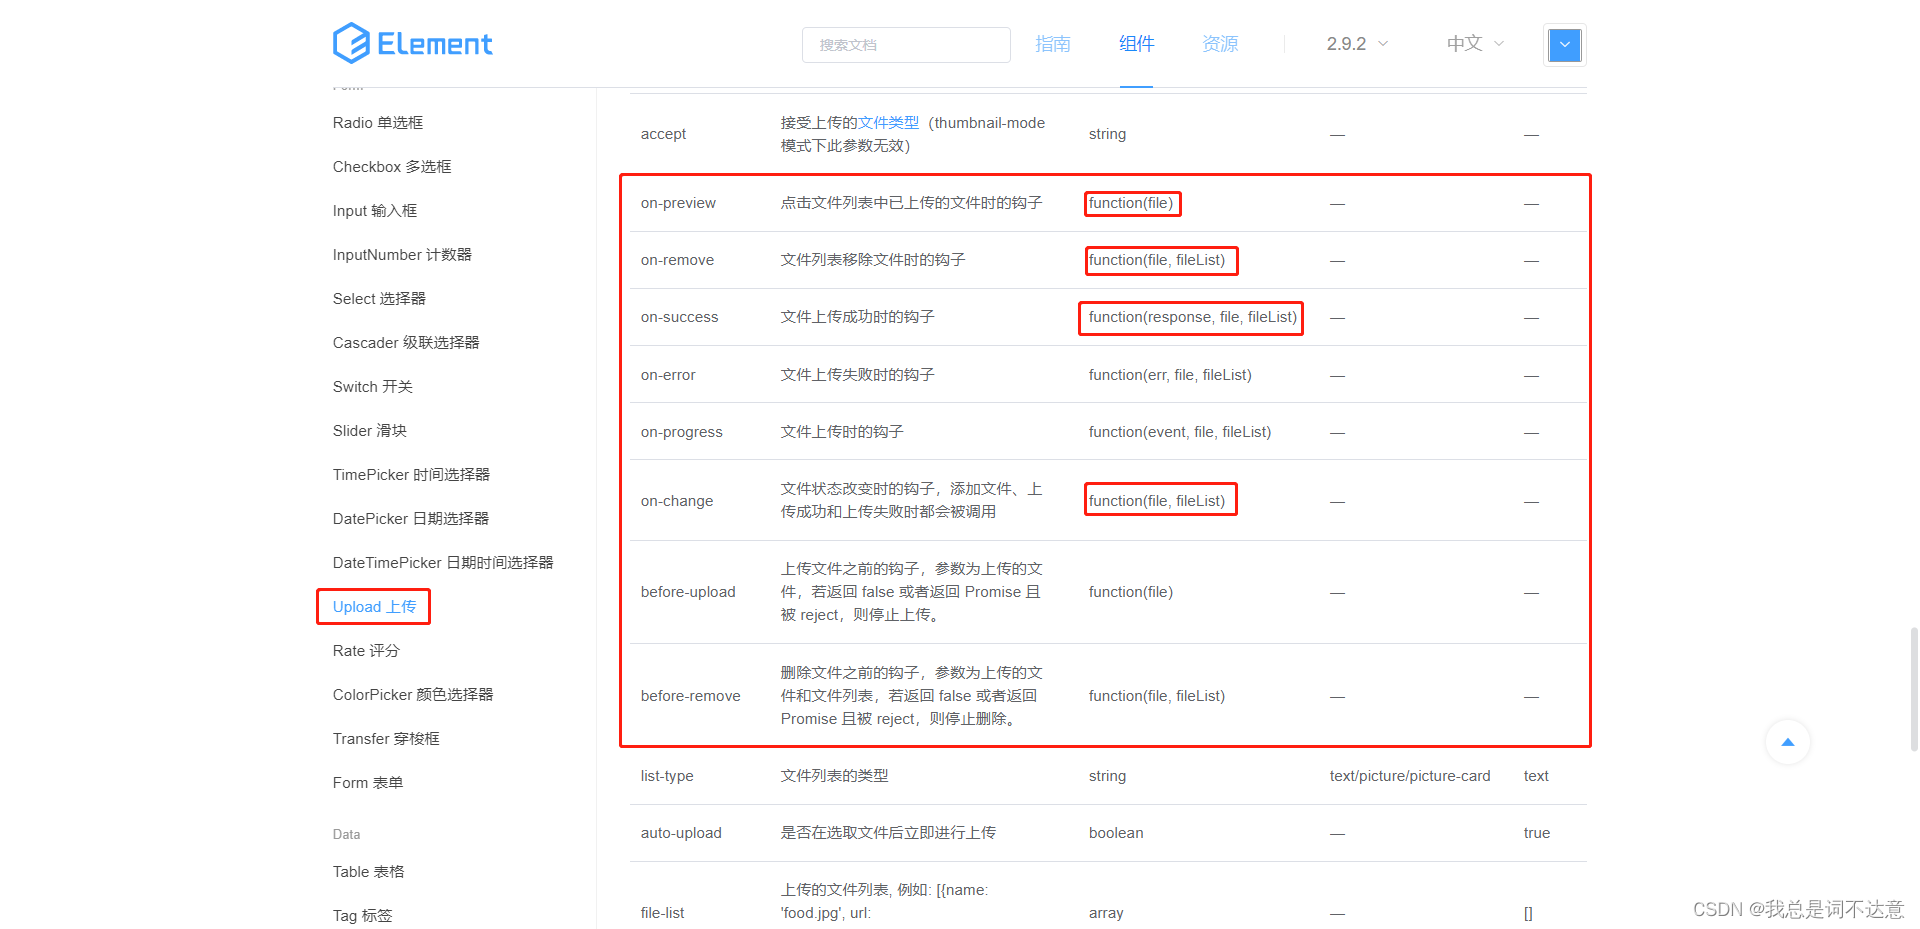Open the 文件类型 link in the accept row

point(886,122)
